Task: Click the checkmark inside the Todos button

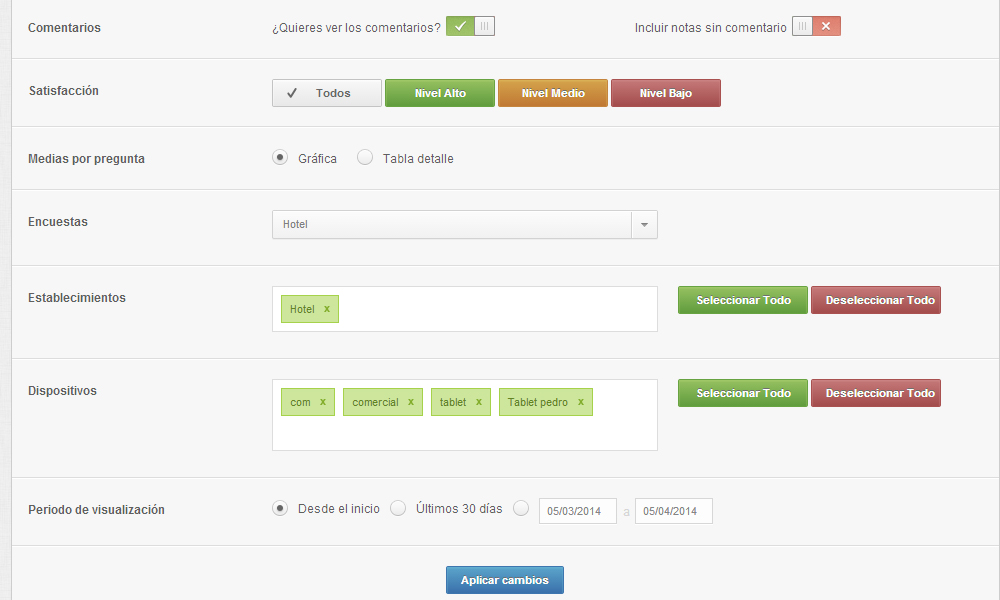Action: point(293,92)
